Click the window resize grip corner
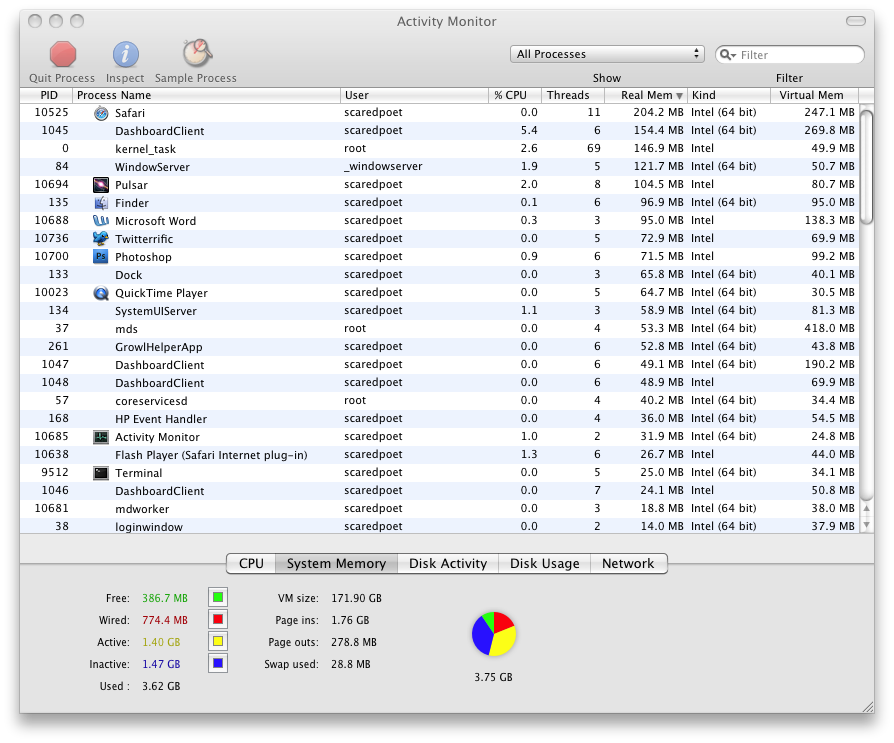894x743 pixels. click(x=868, y=707)
